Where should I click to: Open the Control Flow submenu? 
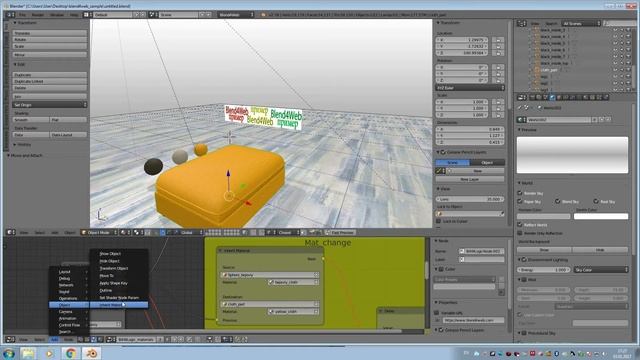click(69, 325)
